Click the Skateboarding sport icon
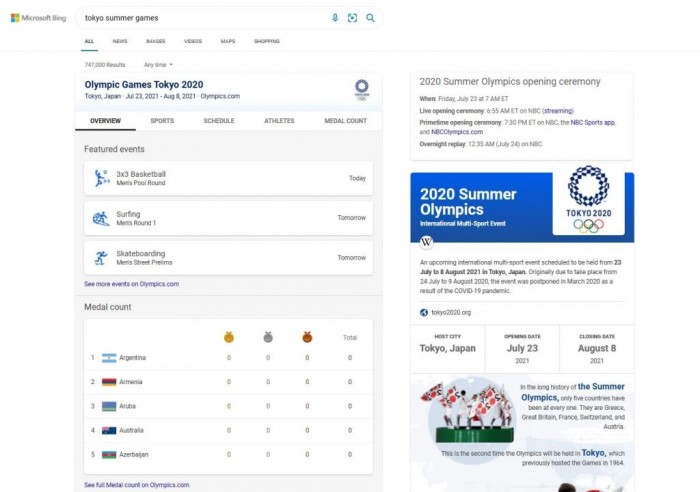 click(x=101, y=258)
